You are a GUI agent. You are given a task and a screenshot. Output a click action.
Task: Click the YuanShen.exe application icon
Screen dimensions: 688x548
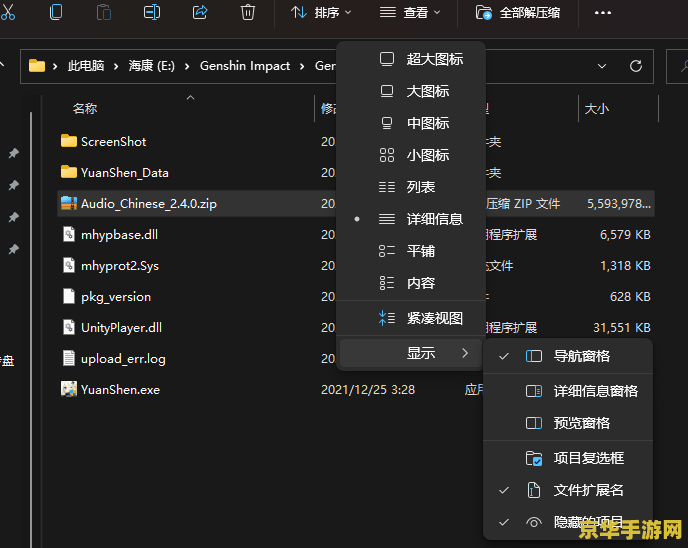click(69, 389)
